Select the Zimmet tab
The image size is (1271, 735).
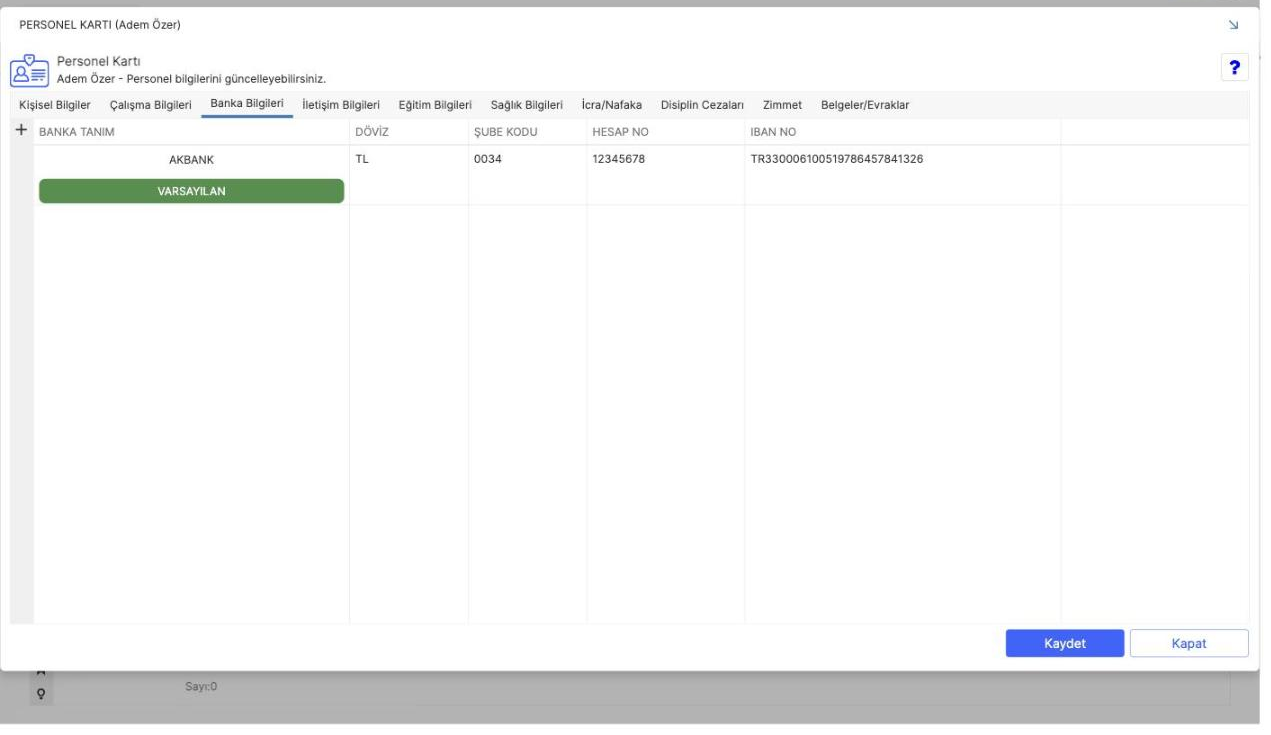[x=782, y=106]
